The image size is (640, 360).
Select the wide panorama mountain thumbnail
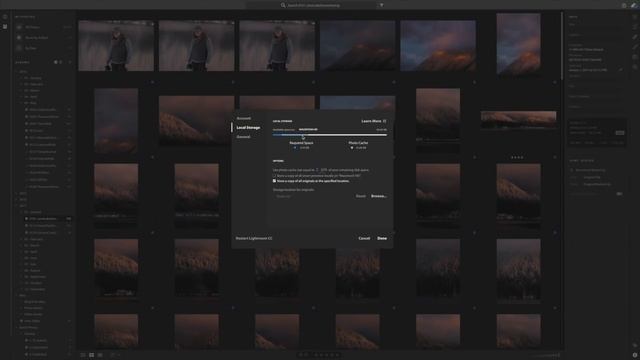tap(518, 120)
